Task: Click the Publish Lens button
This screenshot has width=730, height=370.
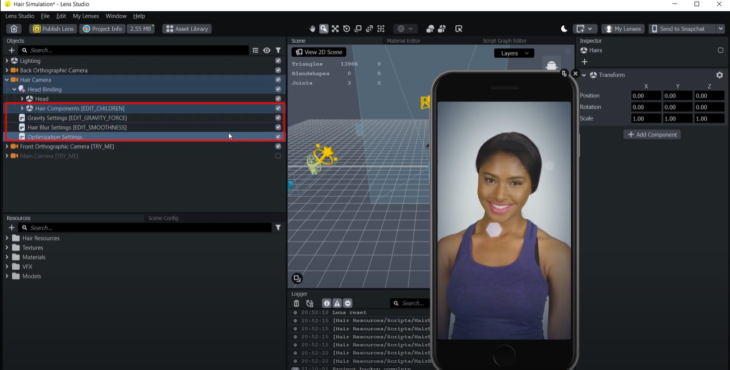Action: (x=53, y=29)
